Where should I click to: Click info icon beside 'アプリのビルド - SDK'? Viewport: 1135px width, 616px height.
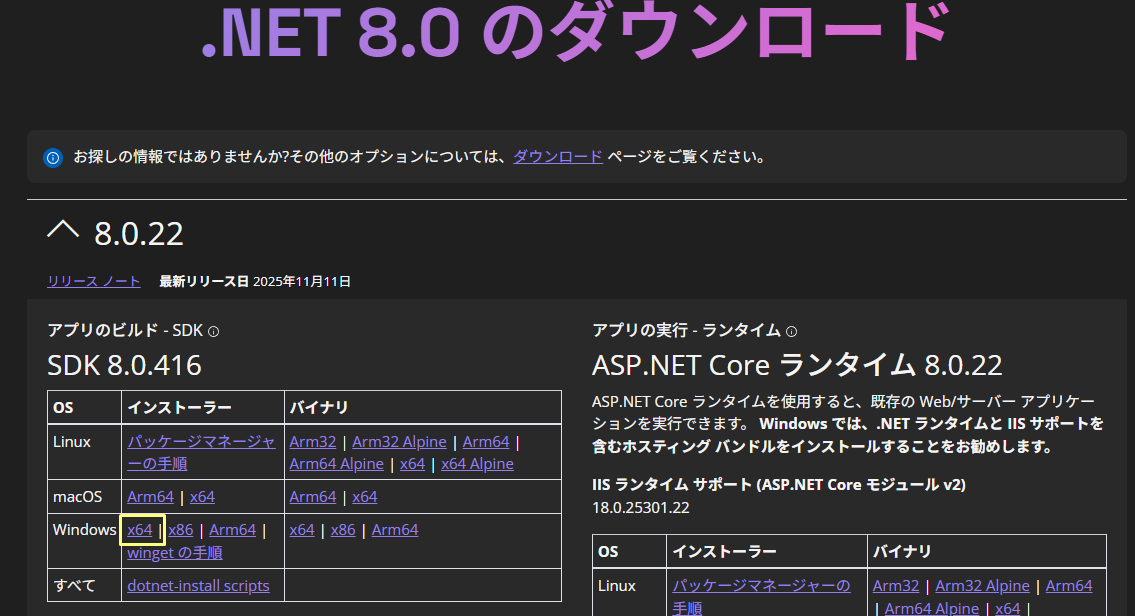213,331
